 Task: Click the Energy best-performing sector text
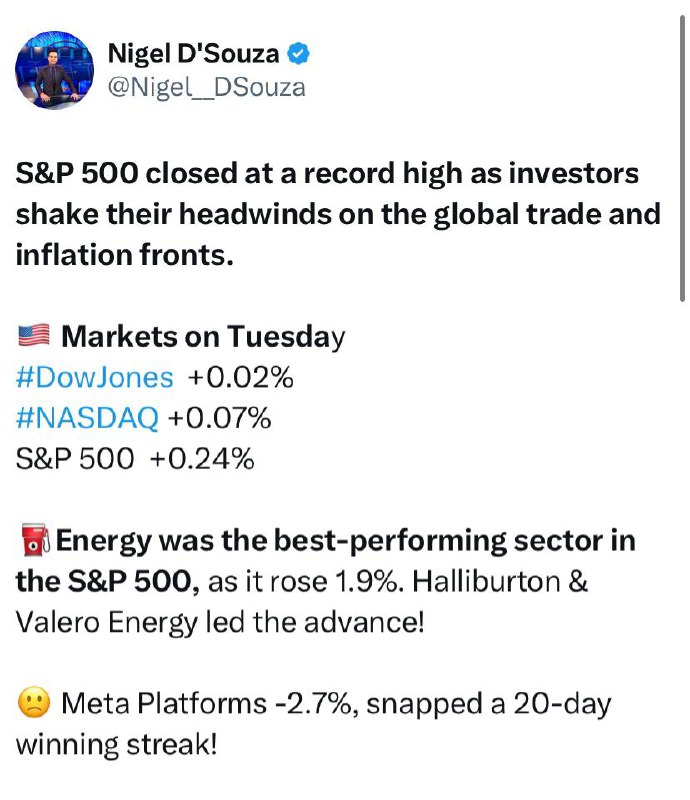(326, 561)
